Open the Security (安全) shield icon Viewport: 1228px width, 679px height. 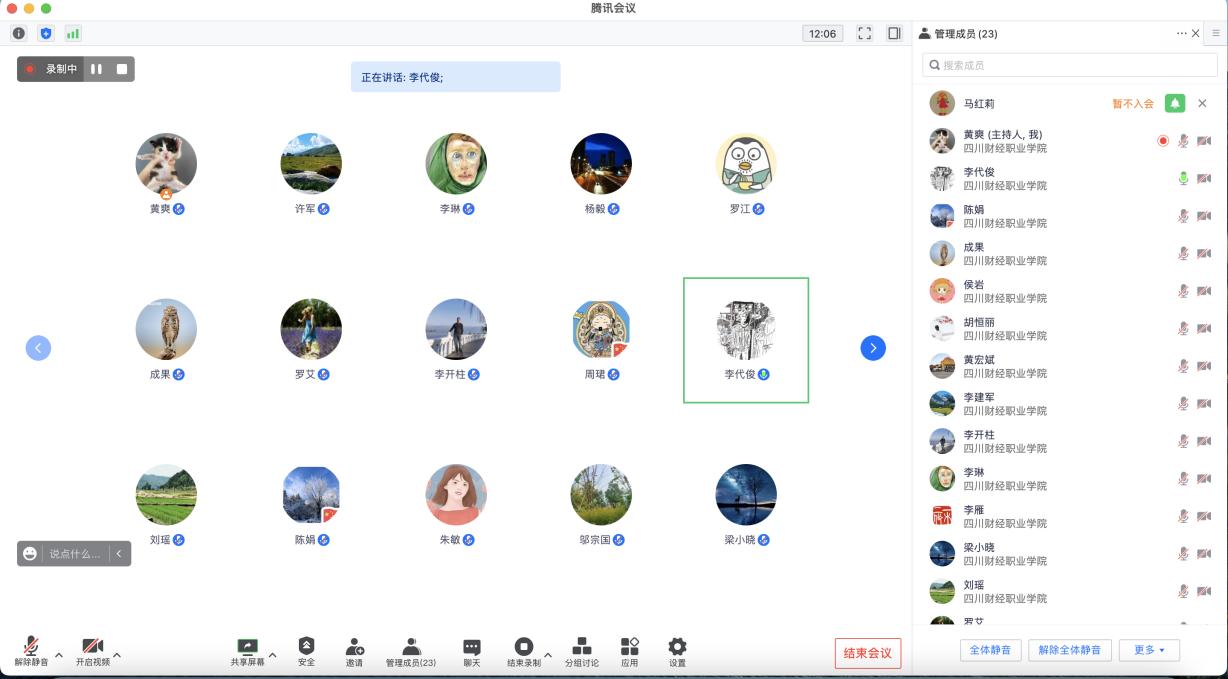tap(306, 647)
